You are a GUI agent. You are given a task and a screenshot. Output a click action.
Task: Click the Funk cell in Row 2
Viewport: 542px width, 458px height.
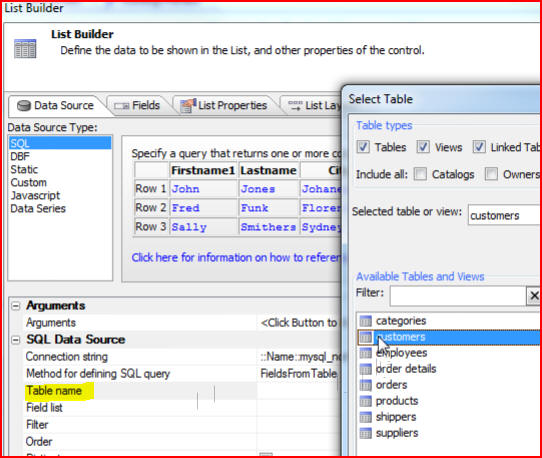tap(269, 208)
